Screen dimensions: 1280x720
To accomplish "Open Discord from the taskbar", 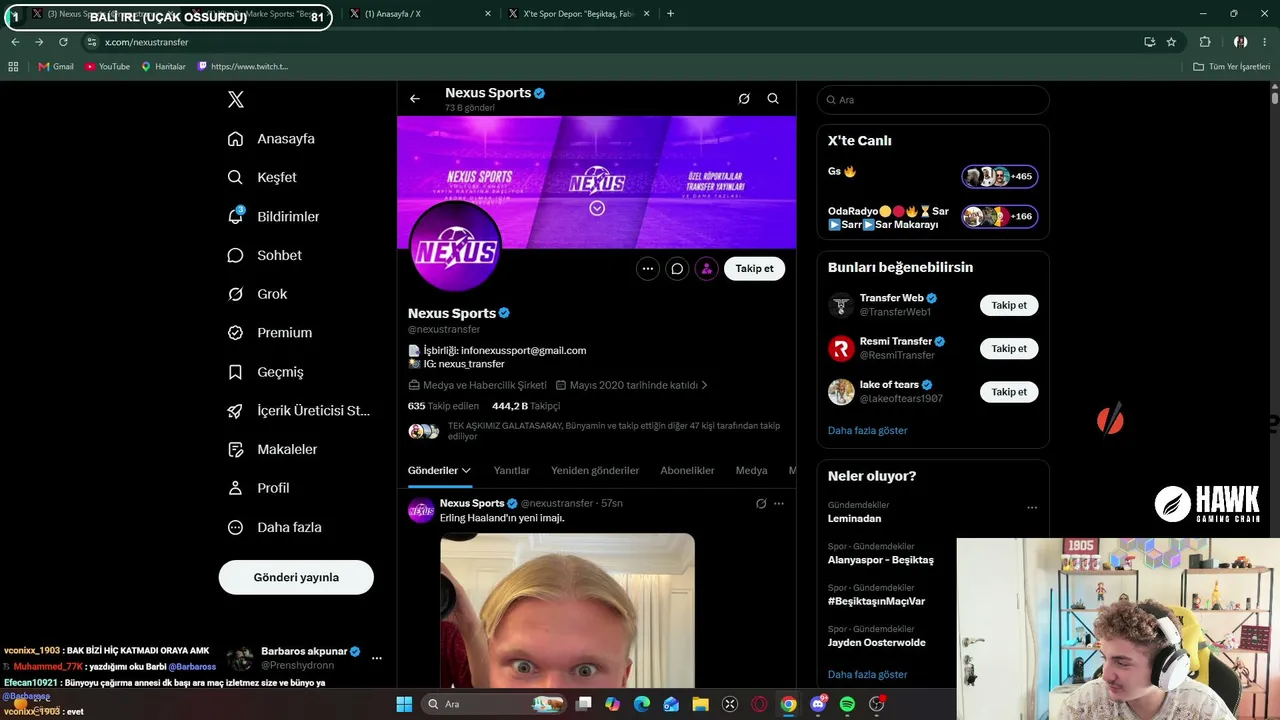I will (x=818, y=704).
